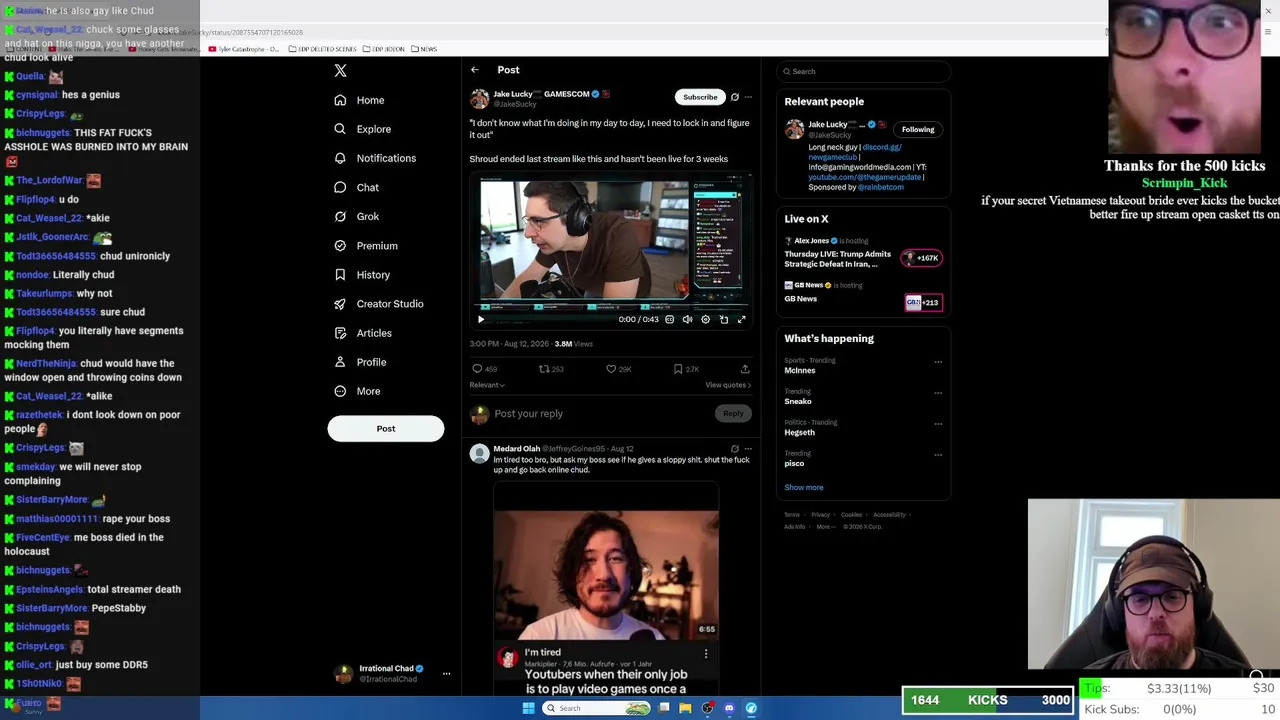The image size is (1280, 720).
Task: Like the post with 29K likes
Action: point(611,369)
